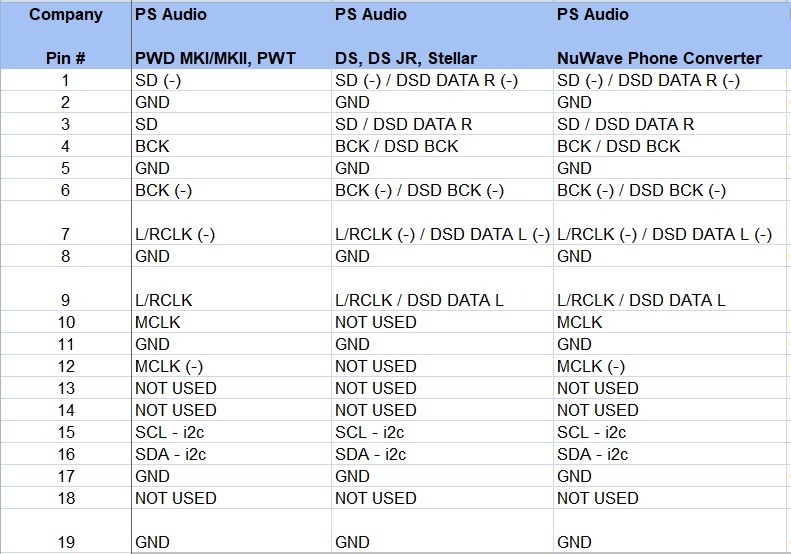The width and height of the screenshot is (791, 554).
Task: Select L/RCLK / DSD DATA L cell under Stellar
Action: click(x=442, y=289)
